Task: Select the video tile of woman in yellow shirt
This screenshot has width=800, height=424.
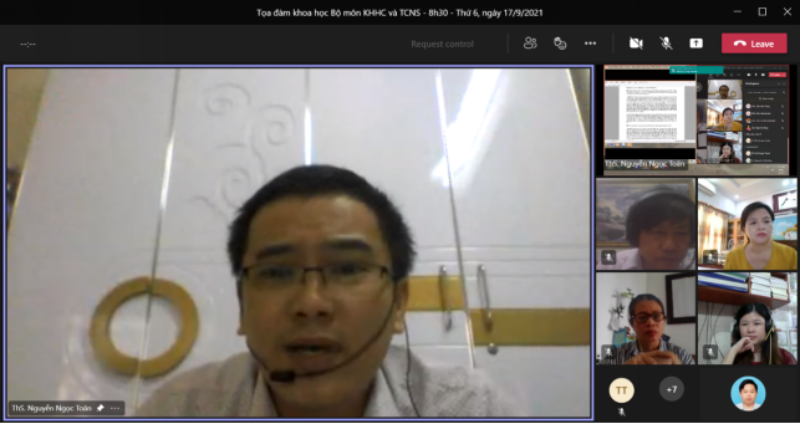Action: pos(747,225)
